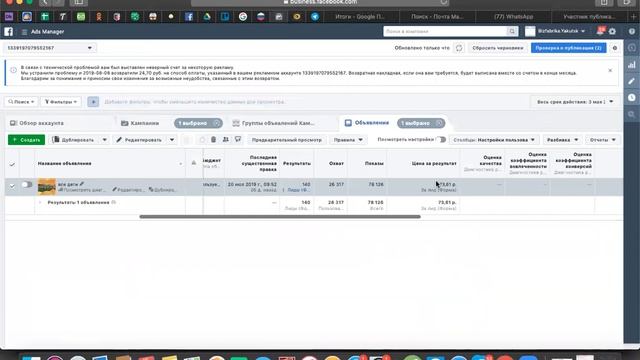The height and width of the screenshot is (360, 640).
Task: Click the 'Сбросить черновики' button
Action: [498, 48]
